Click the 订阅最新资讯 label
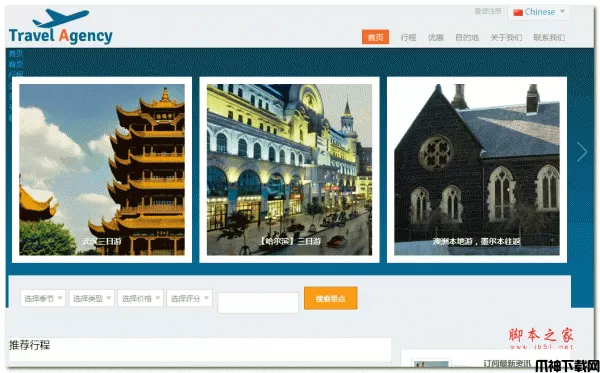This screenshot has height=373, width=600. [507, 363]
